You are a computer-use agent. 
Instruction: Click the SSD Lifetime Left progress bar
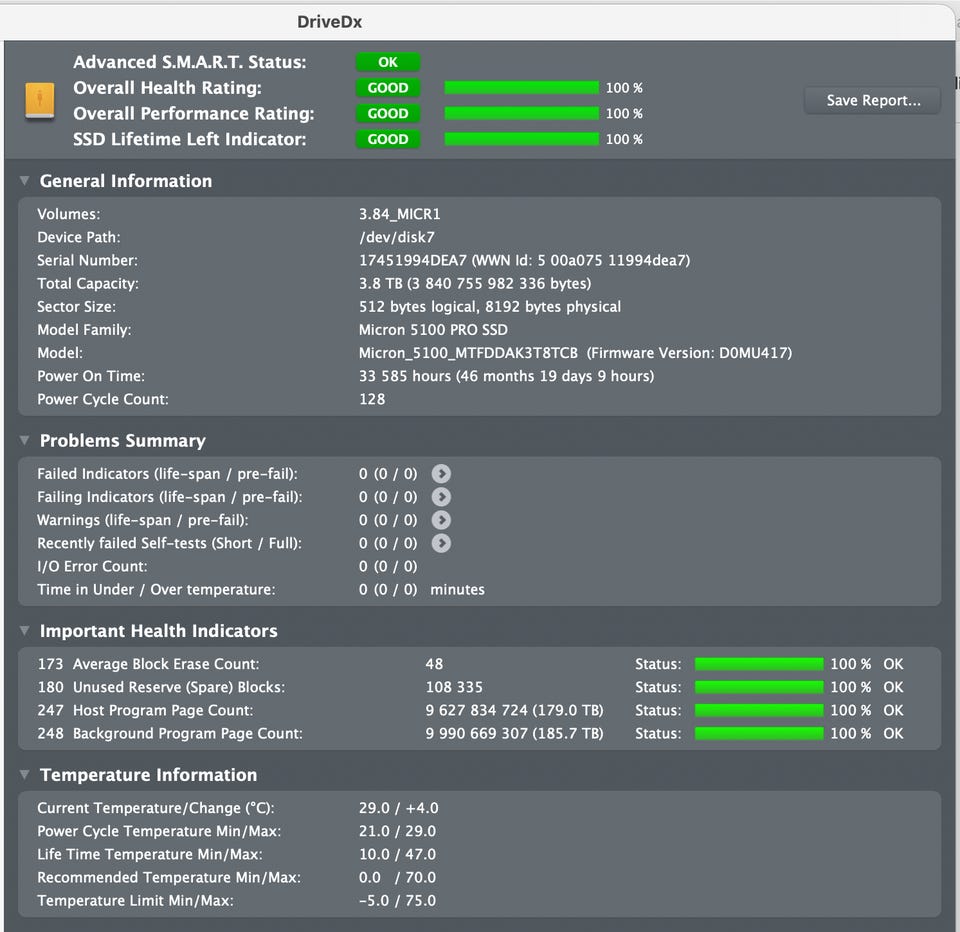pos(522,139)
